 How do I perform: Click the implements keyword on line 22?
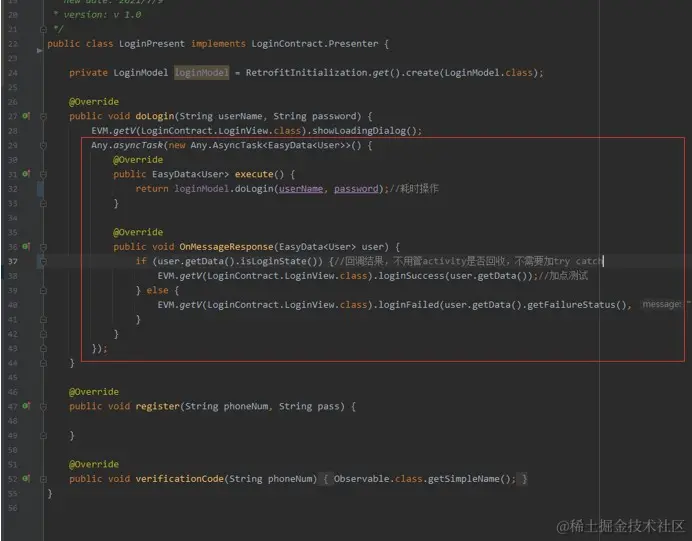218,44
